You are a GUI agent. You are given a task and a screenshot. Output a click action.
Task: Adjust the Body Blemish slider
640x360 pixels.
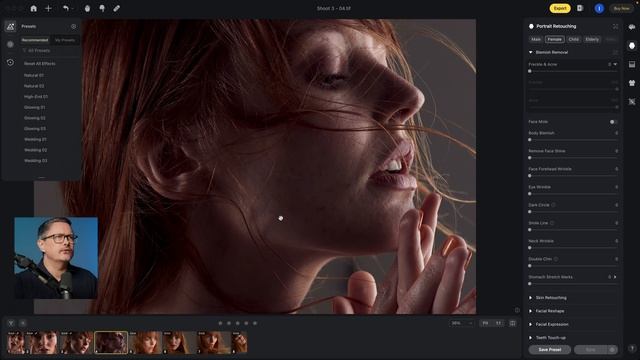click(573, 140)
